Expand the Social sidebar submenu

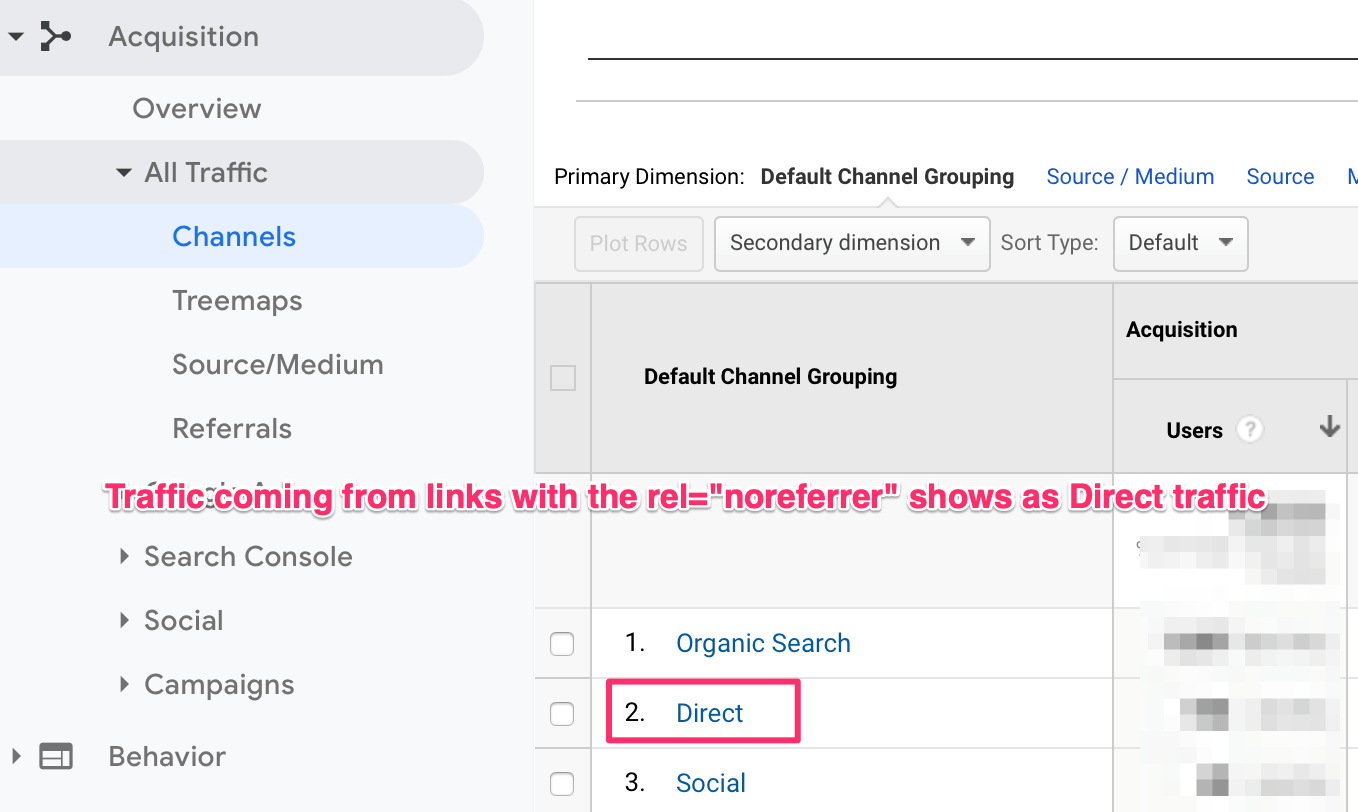[x=124, y=621]
